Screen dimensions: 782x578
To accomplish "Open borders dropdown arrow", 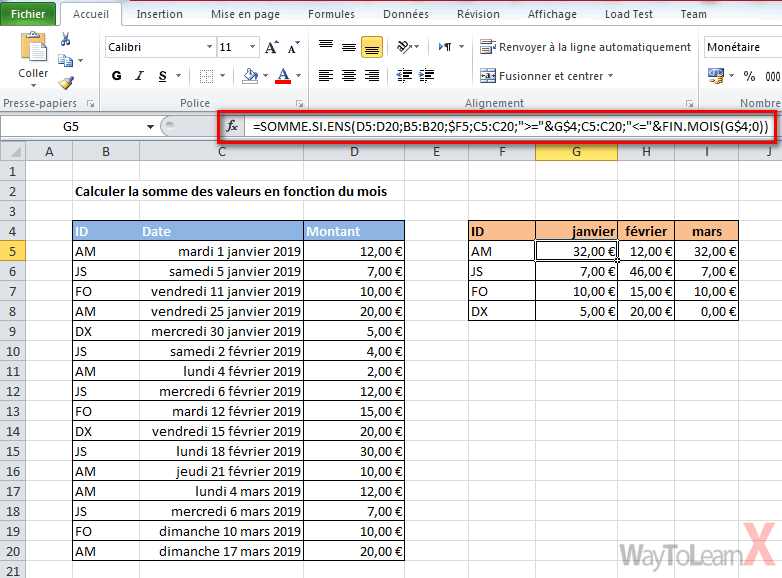I will pyautogui.click(x=222, y=76).
